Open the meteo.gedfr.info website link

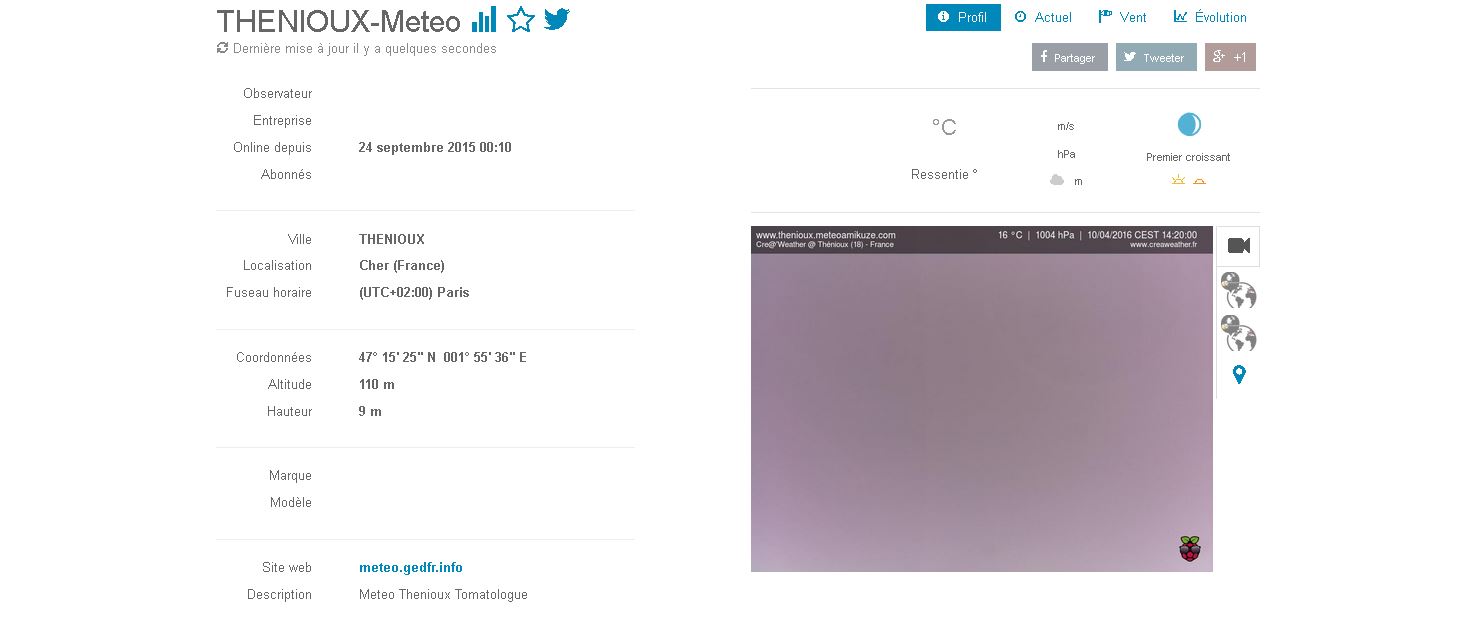pyautogui.click(x=411, y=567)
